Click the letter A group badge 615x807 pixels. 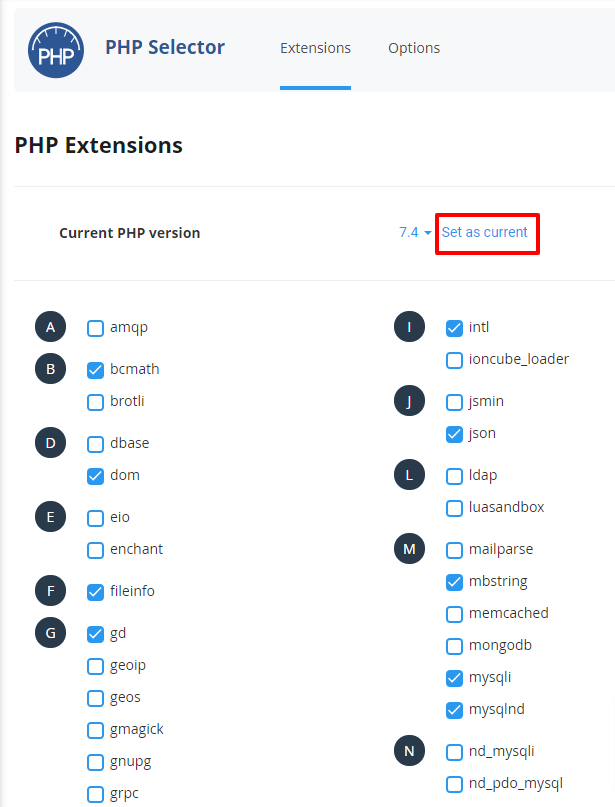click(50, 327)
